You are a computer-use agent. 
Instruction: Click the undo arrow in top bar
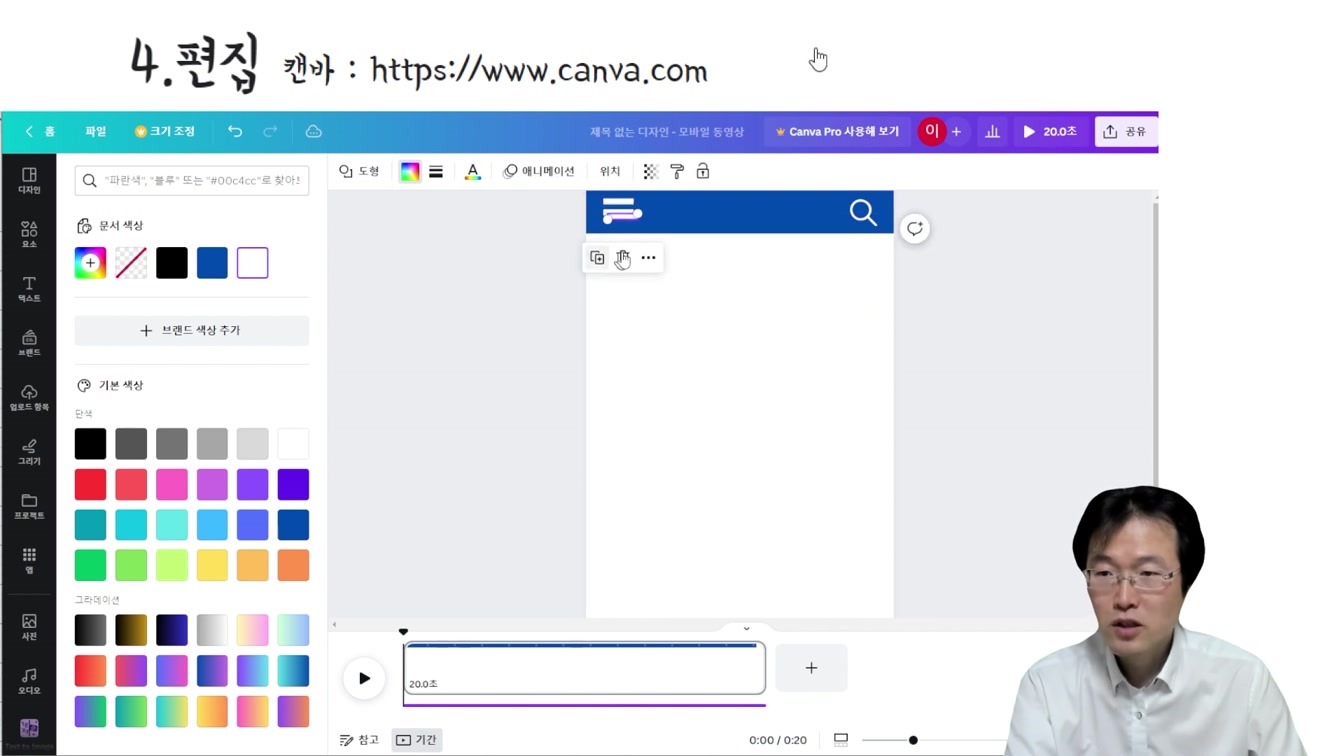235,131
